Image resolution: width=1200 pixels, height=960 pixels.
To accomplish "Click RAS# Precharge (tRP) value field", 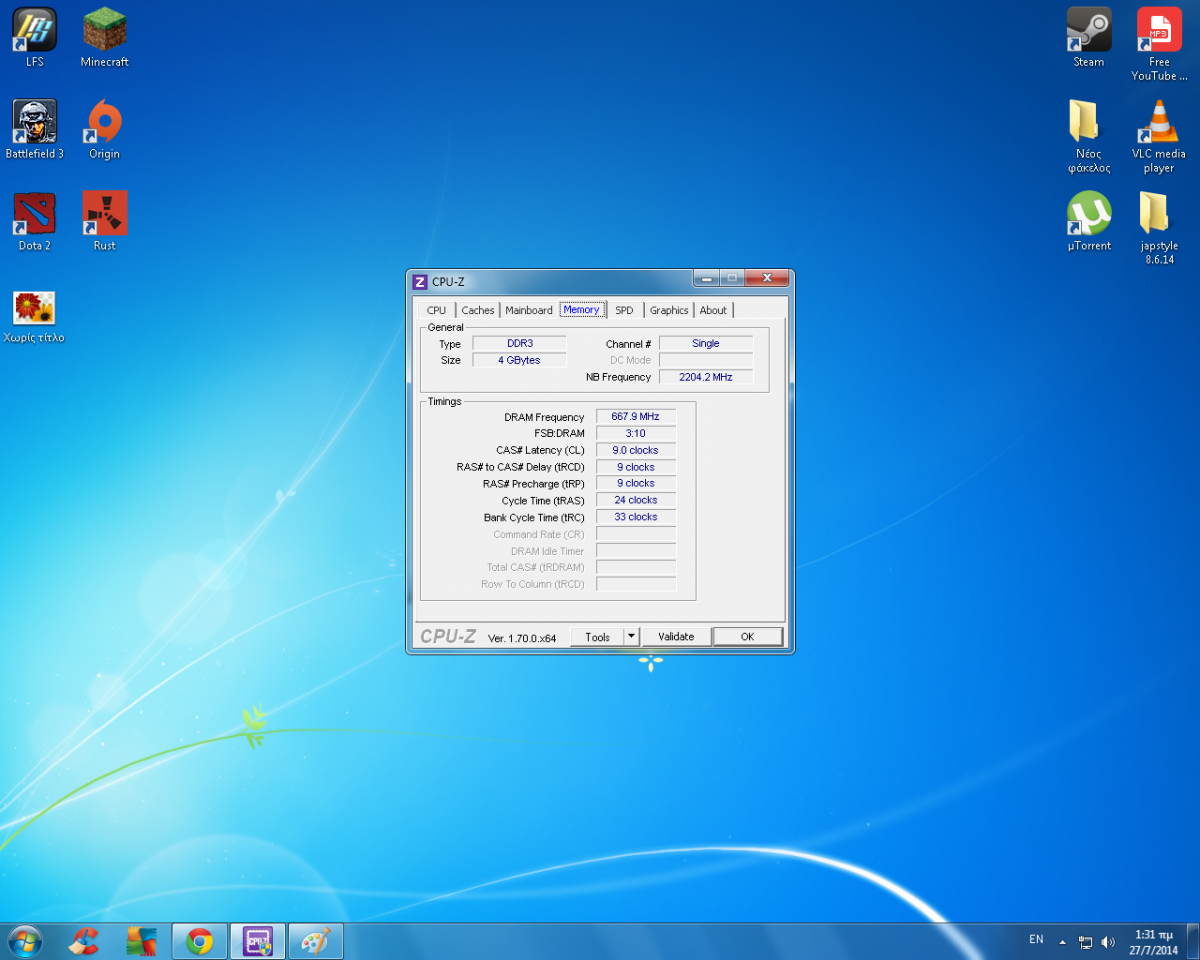I will coord(636,483).
